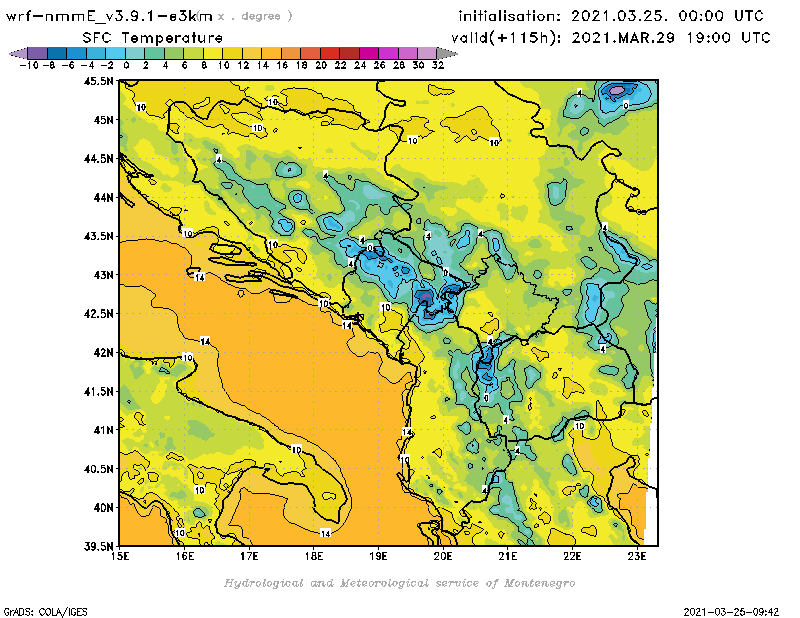Viewport: 800px width, 618px height.
Task: Click the 'GrADS: COLA/IGES' credit text
Action: click(45, 612)
